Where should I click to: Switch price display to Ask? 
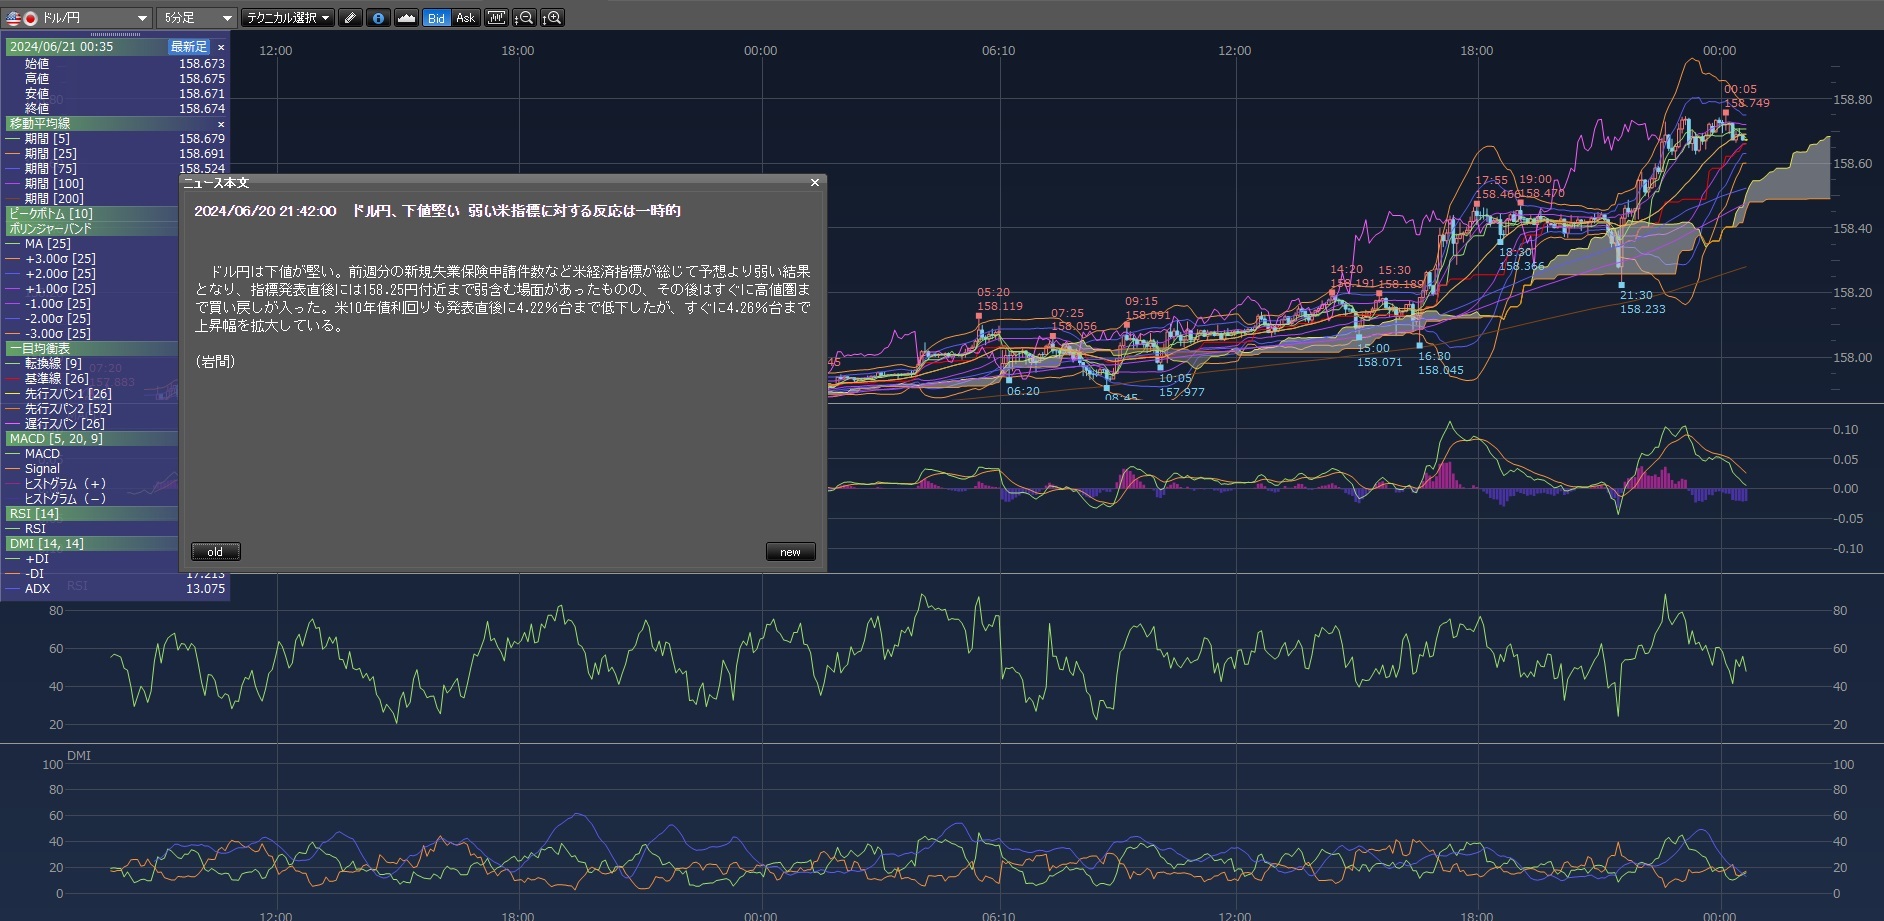(x=465, y=18)
